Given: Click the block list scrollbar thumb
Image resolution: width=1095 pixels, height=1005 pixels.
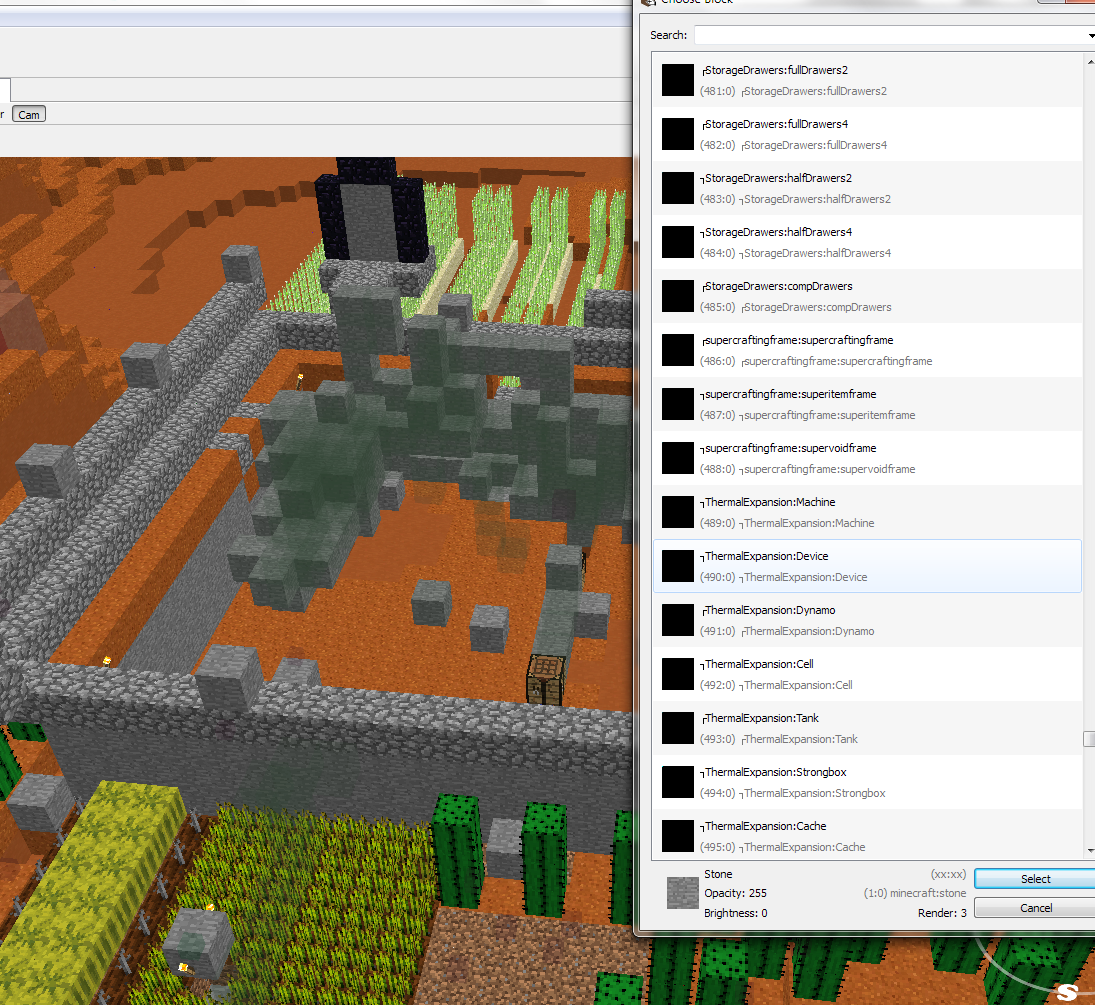Looking at the screenshot, I should click(x=1089, y=739).
